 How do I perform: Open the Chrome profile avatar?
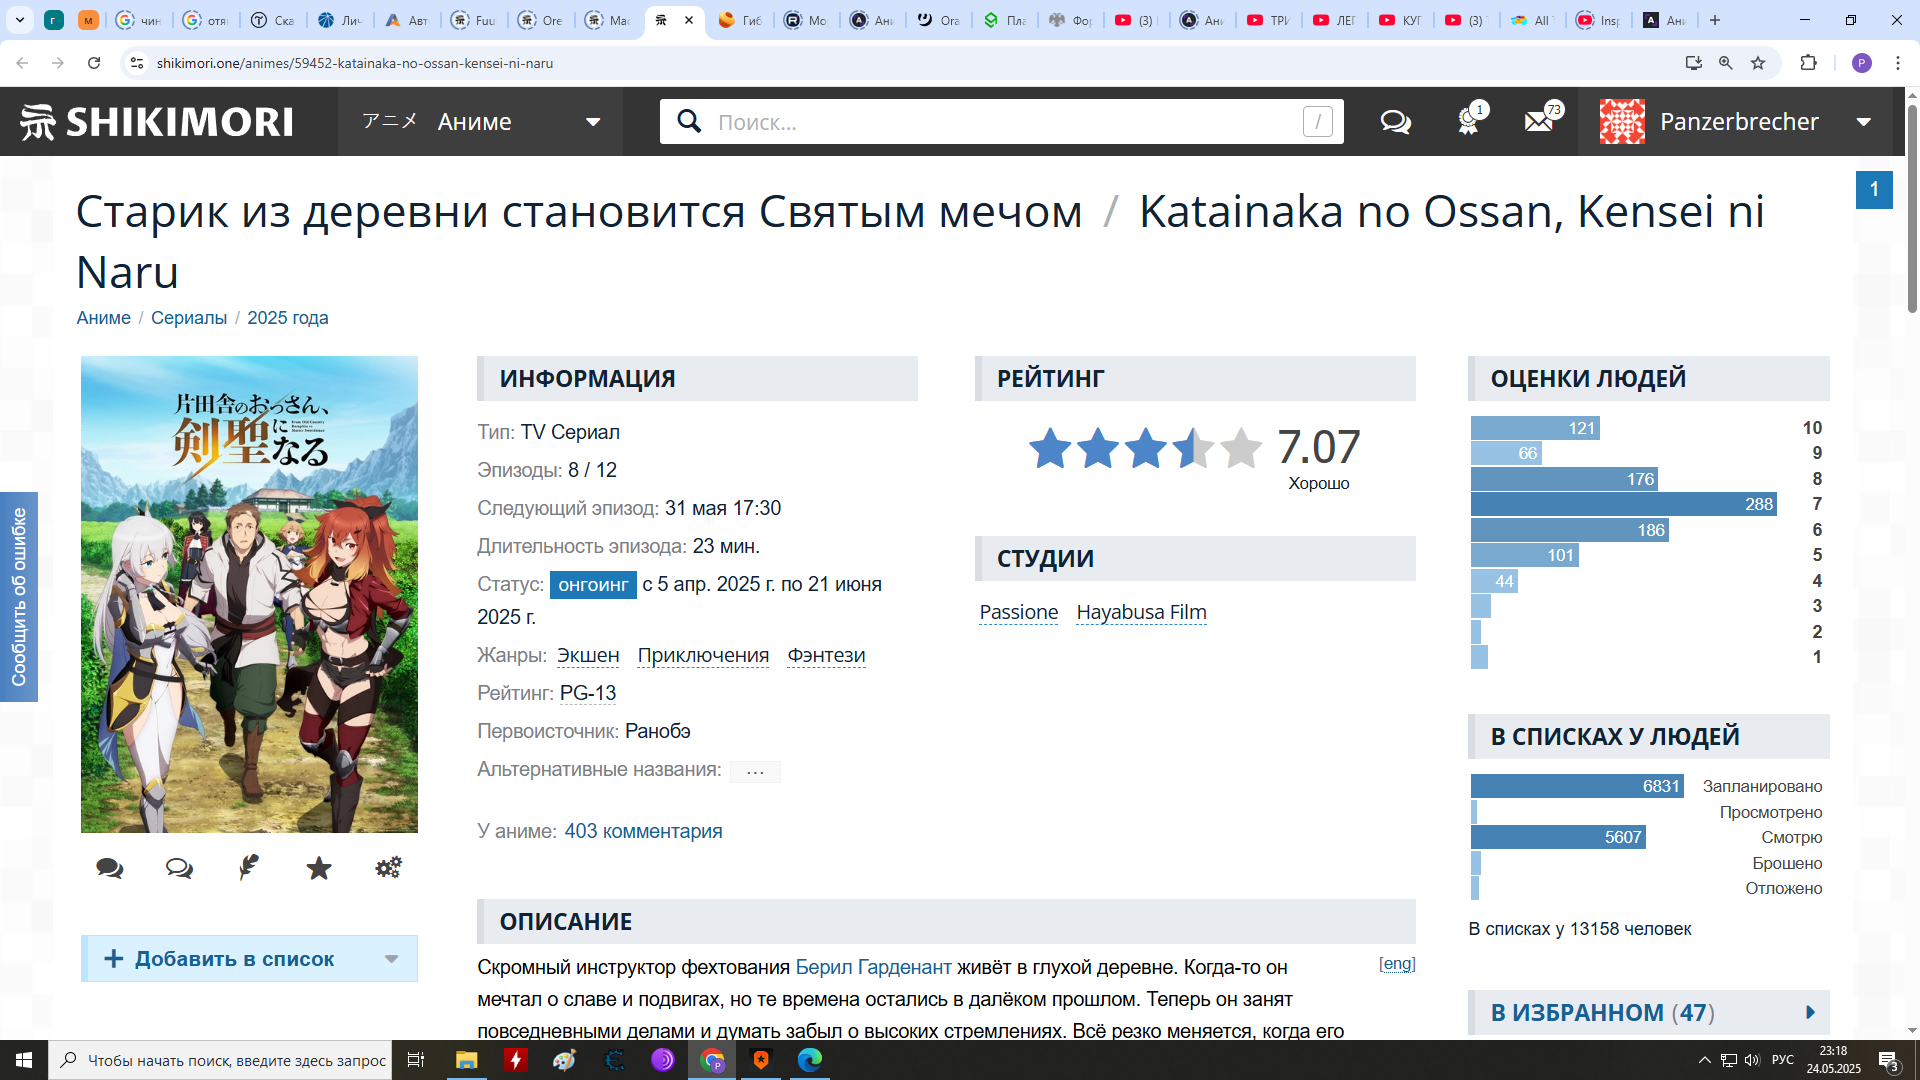tap(1862, 63)
